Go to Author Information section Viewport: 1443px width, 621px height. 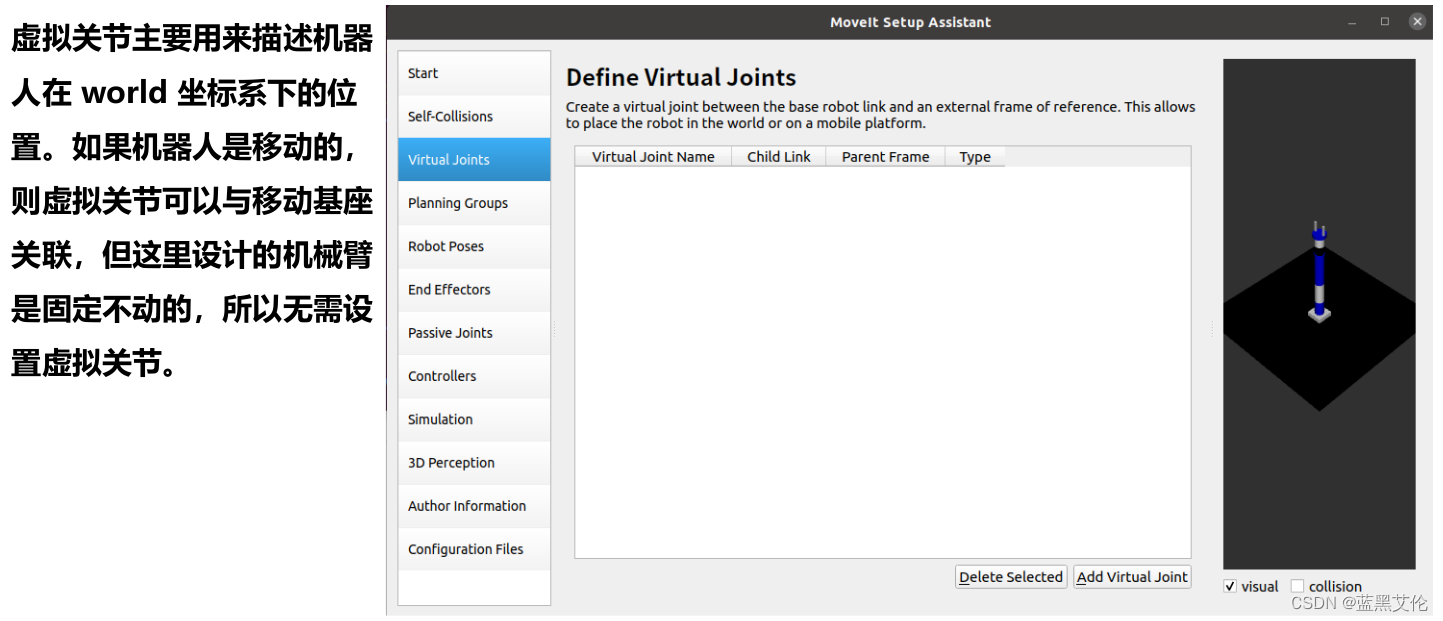click(x=474, y=506)
